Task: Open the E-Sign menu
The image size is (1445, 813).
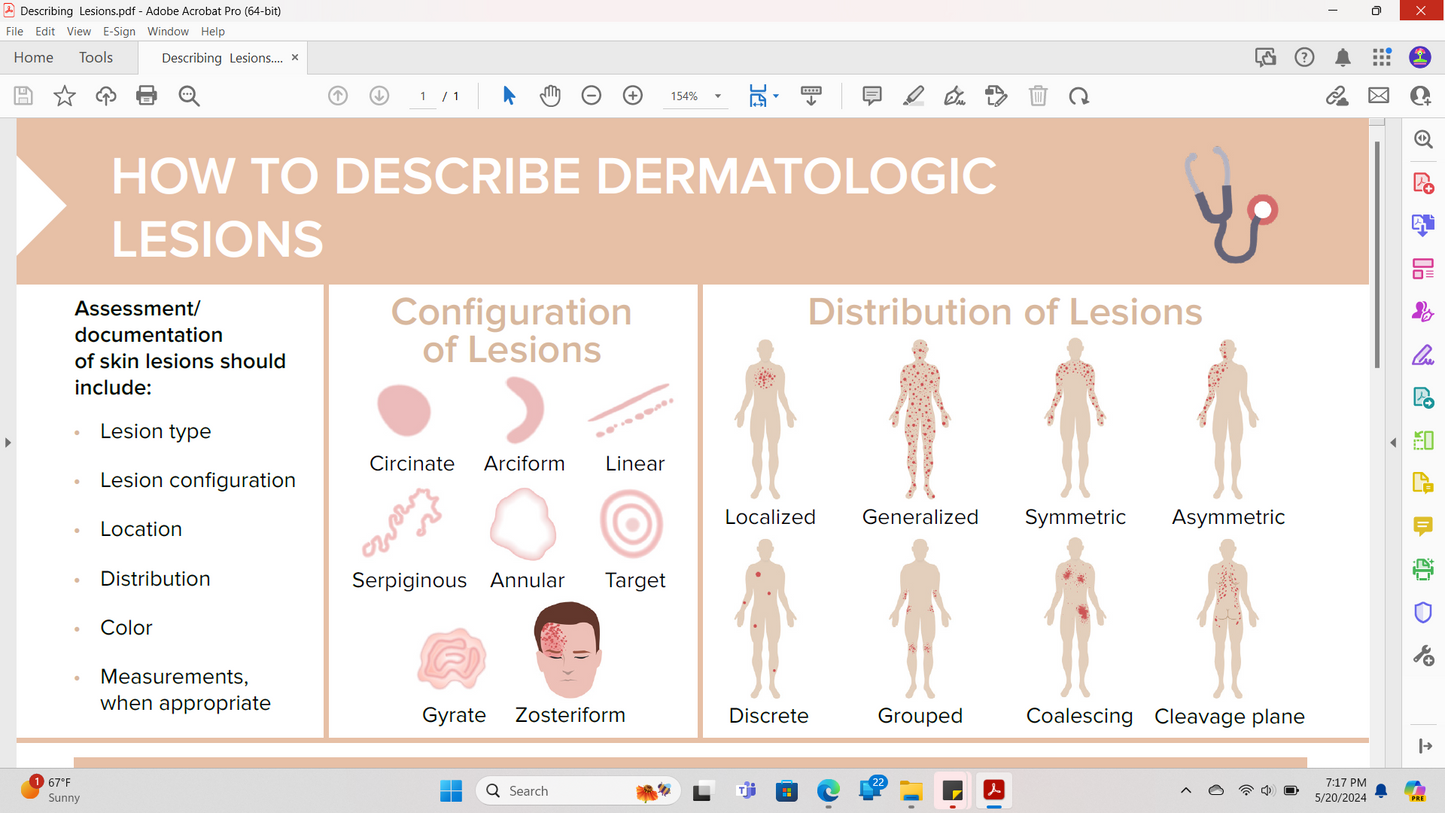Action: (x=119, y=31)
